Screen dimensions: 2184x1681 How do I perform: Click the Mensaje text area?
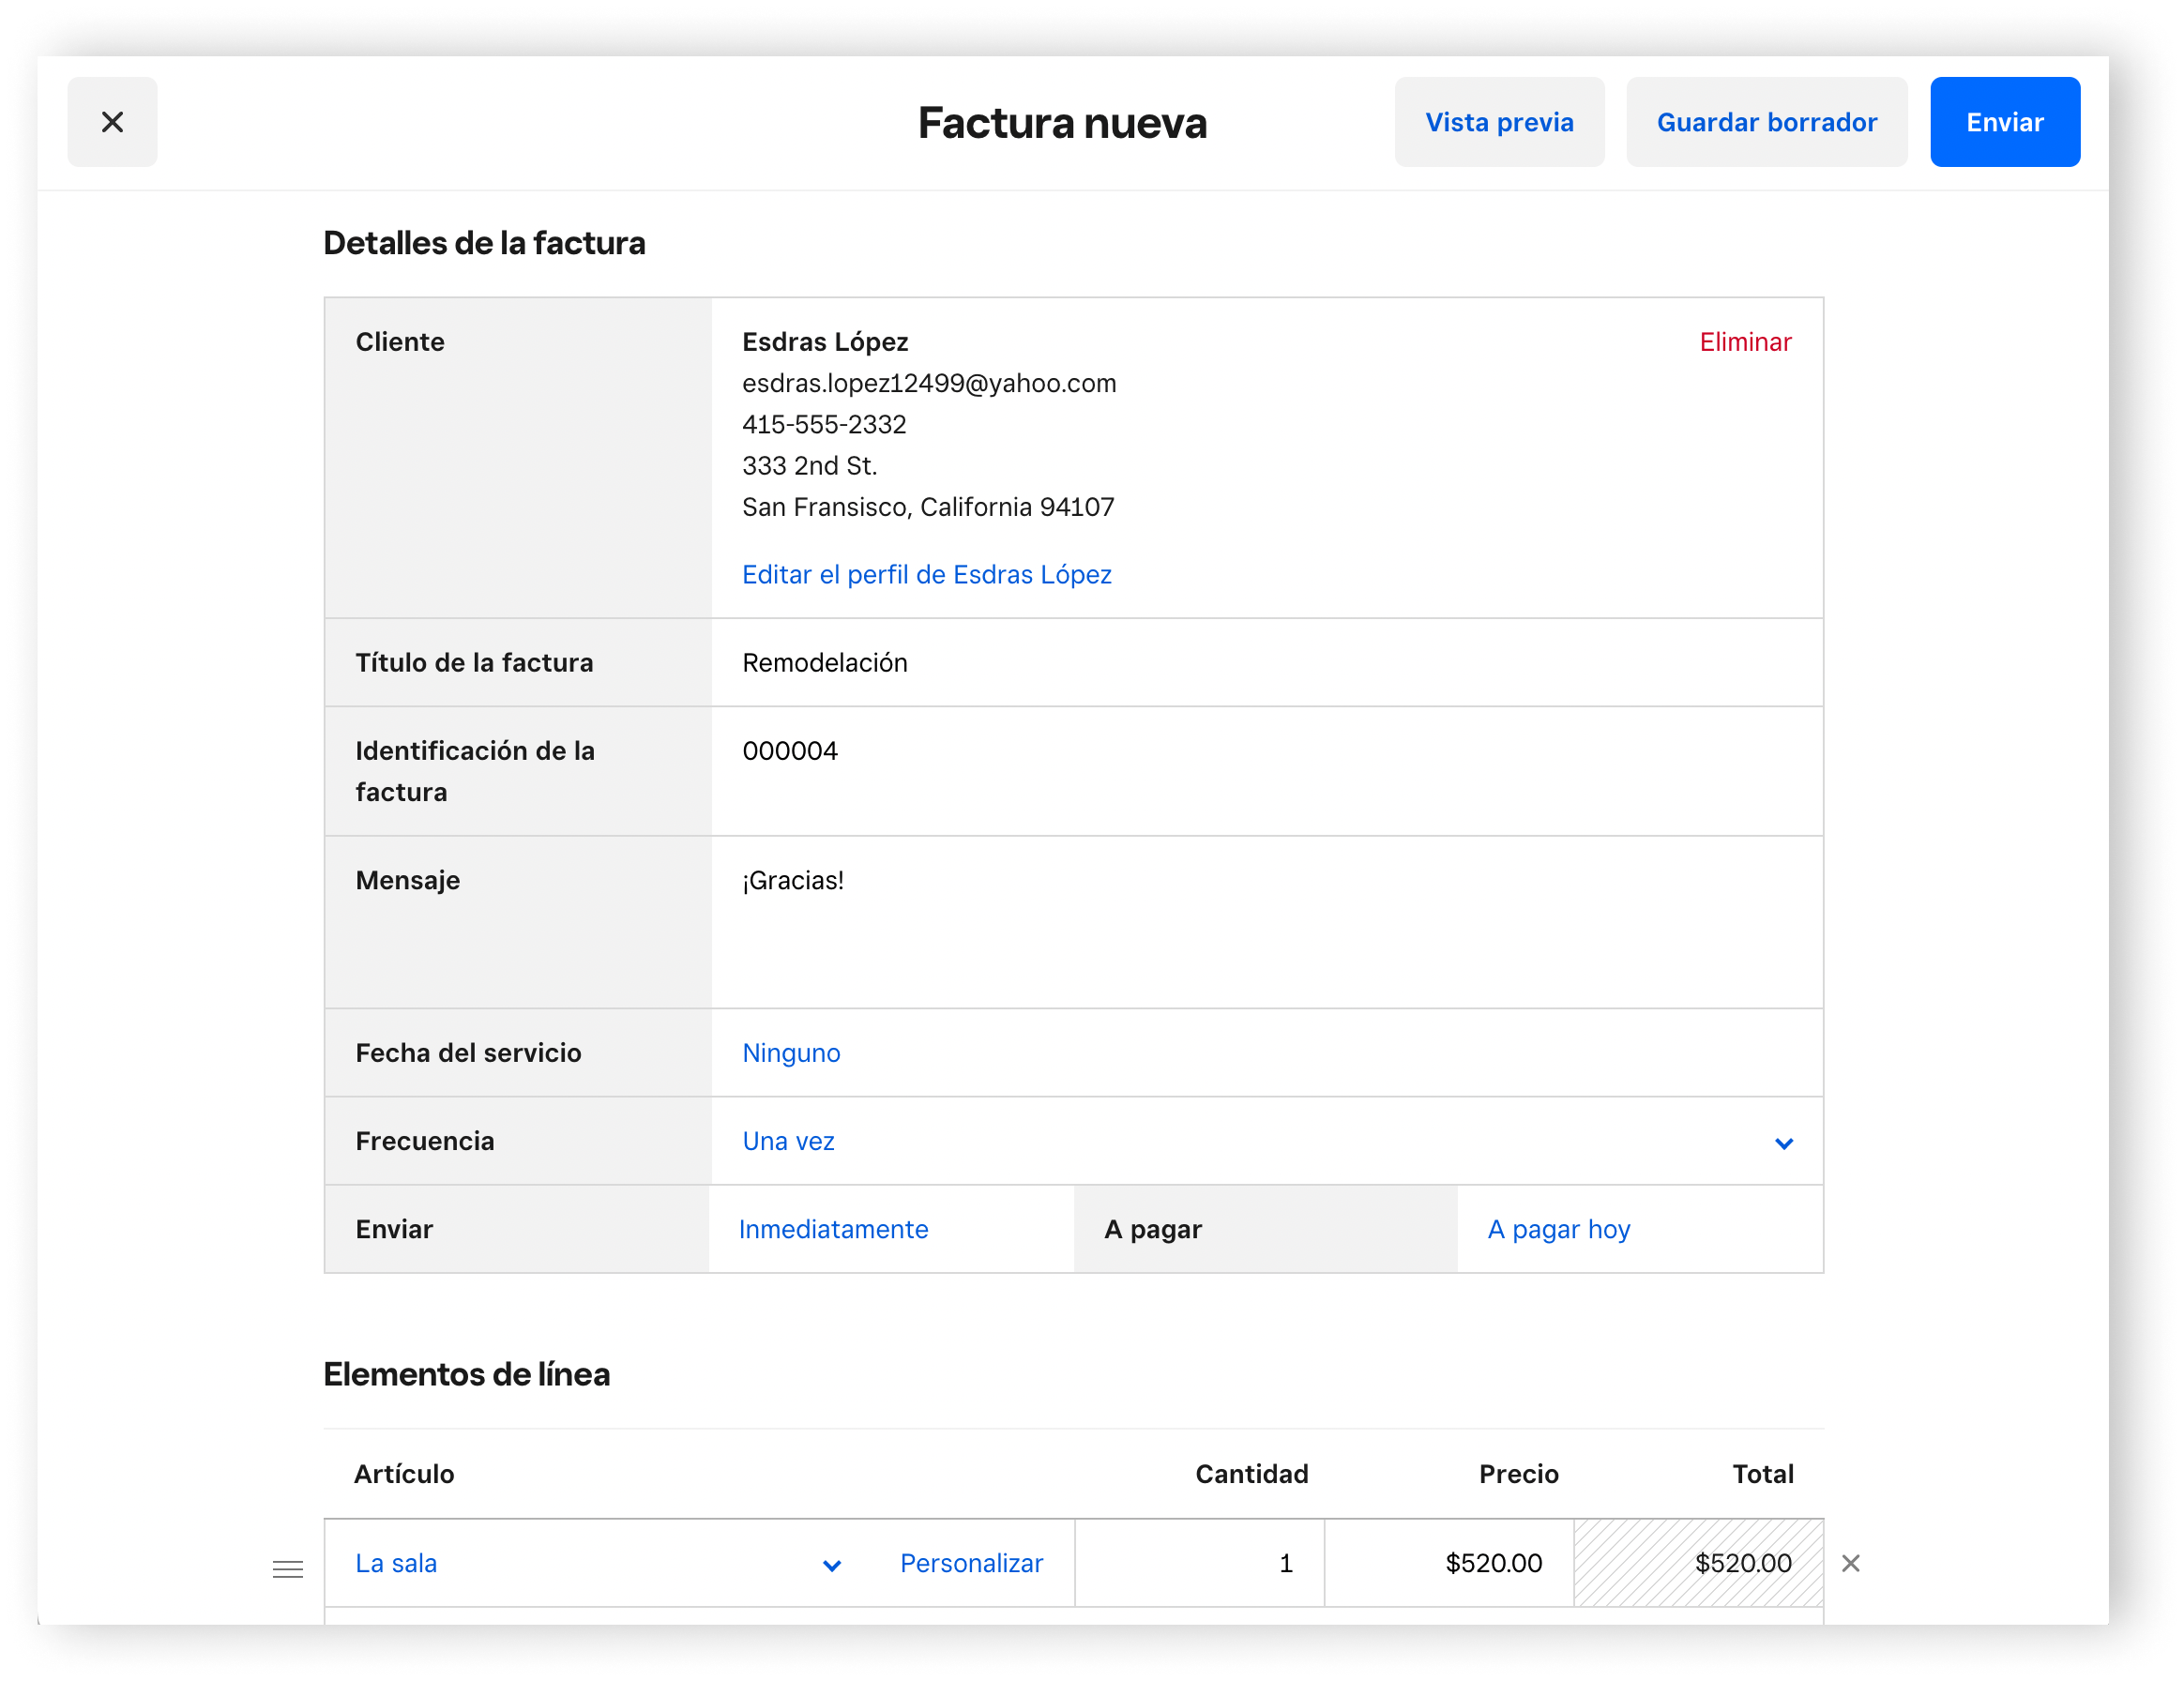(x=1265, y=920)
